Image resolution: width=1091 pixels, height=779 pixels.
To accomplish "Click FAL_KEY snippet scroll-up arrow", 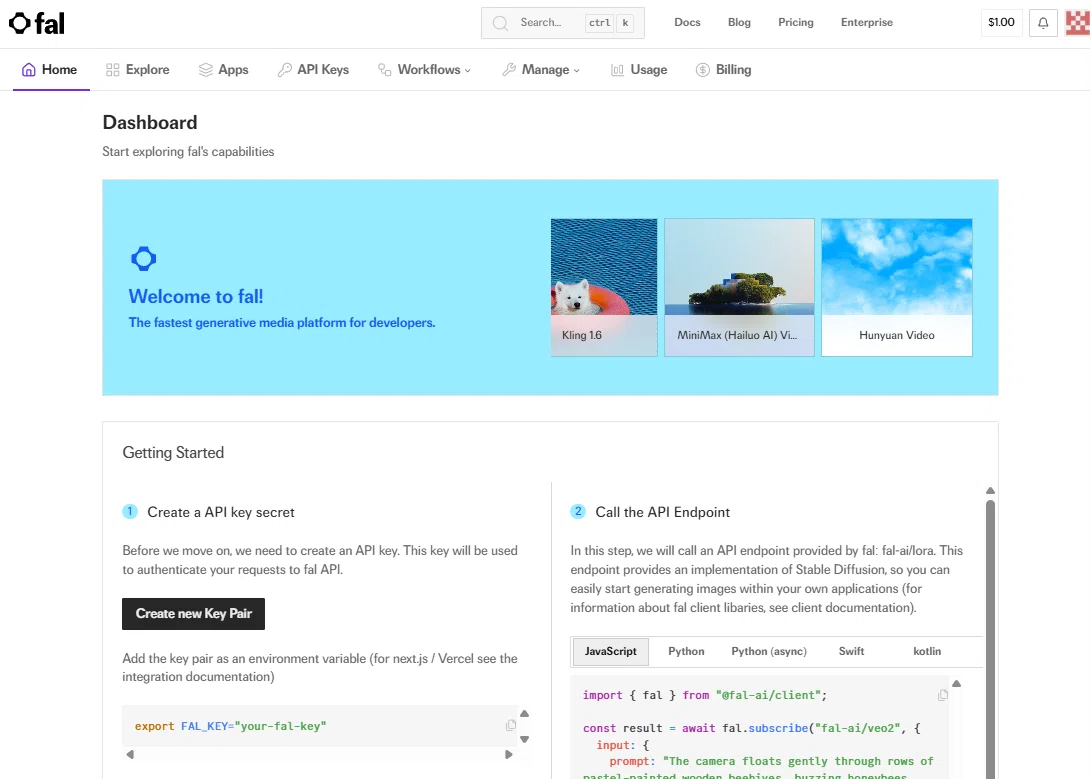I will pos(525,714).
